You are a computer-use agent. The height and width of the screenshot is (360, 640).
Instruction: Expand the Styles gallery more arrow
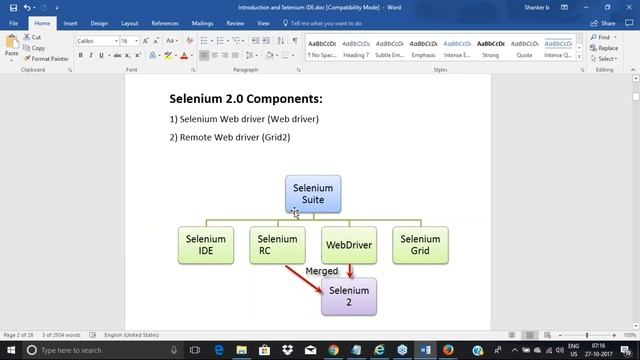point(579,57)
